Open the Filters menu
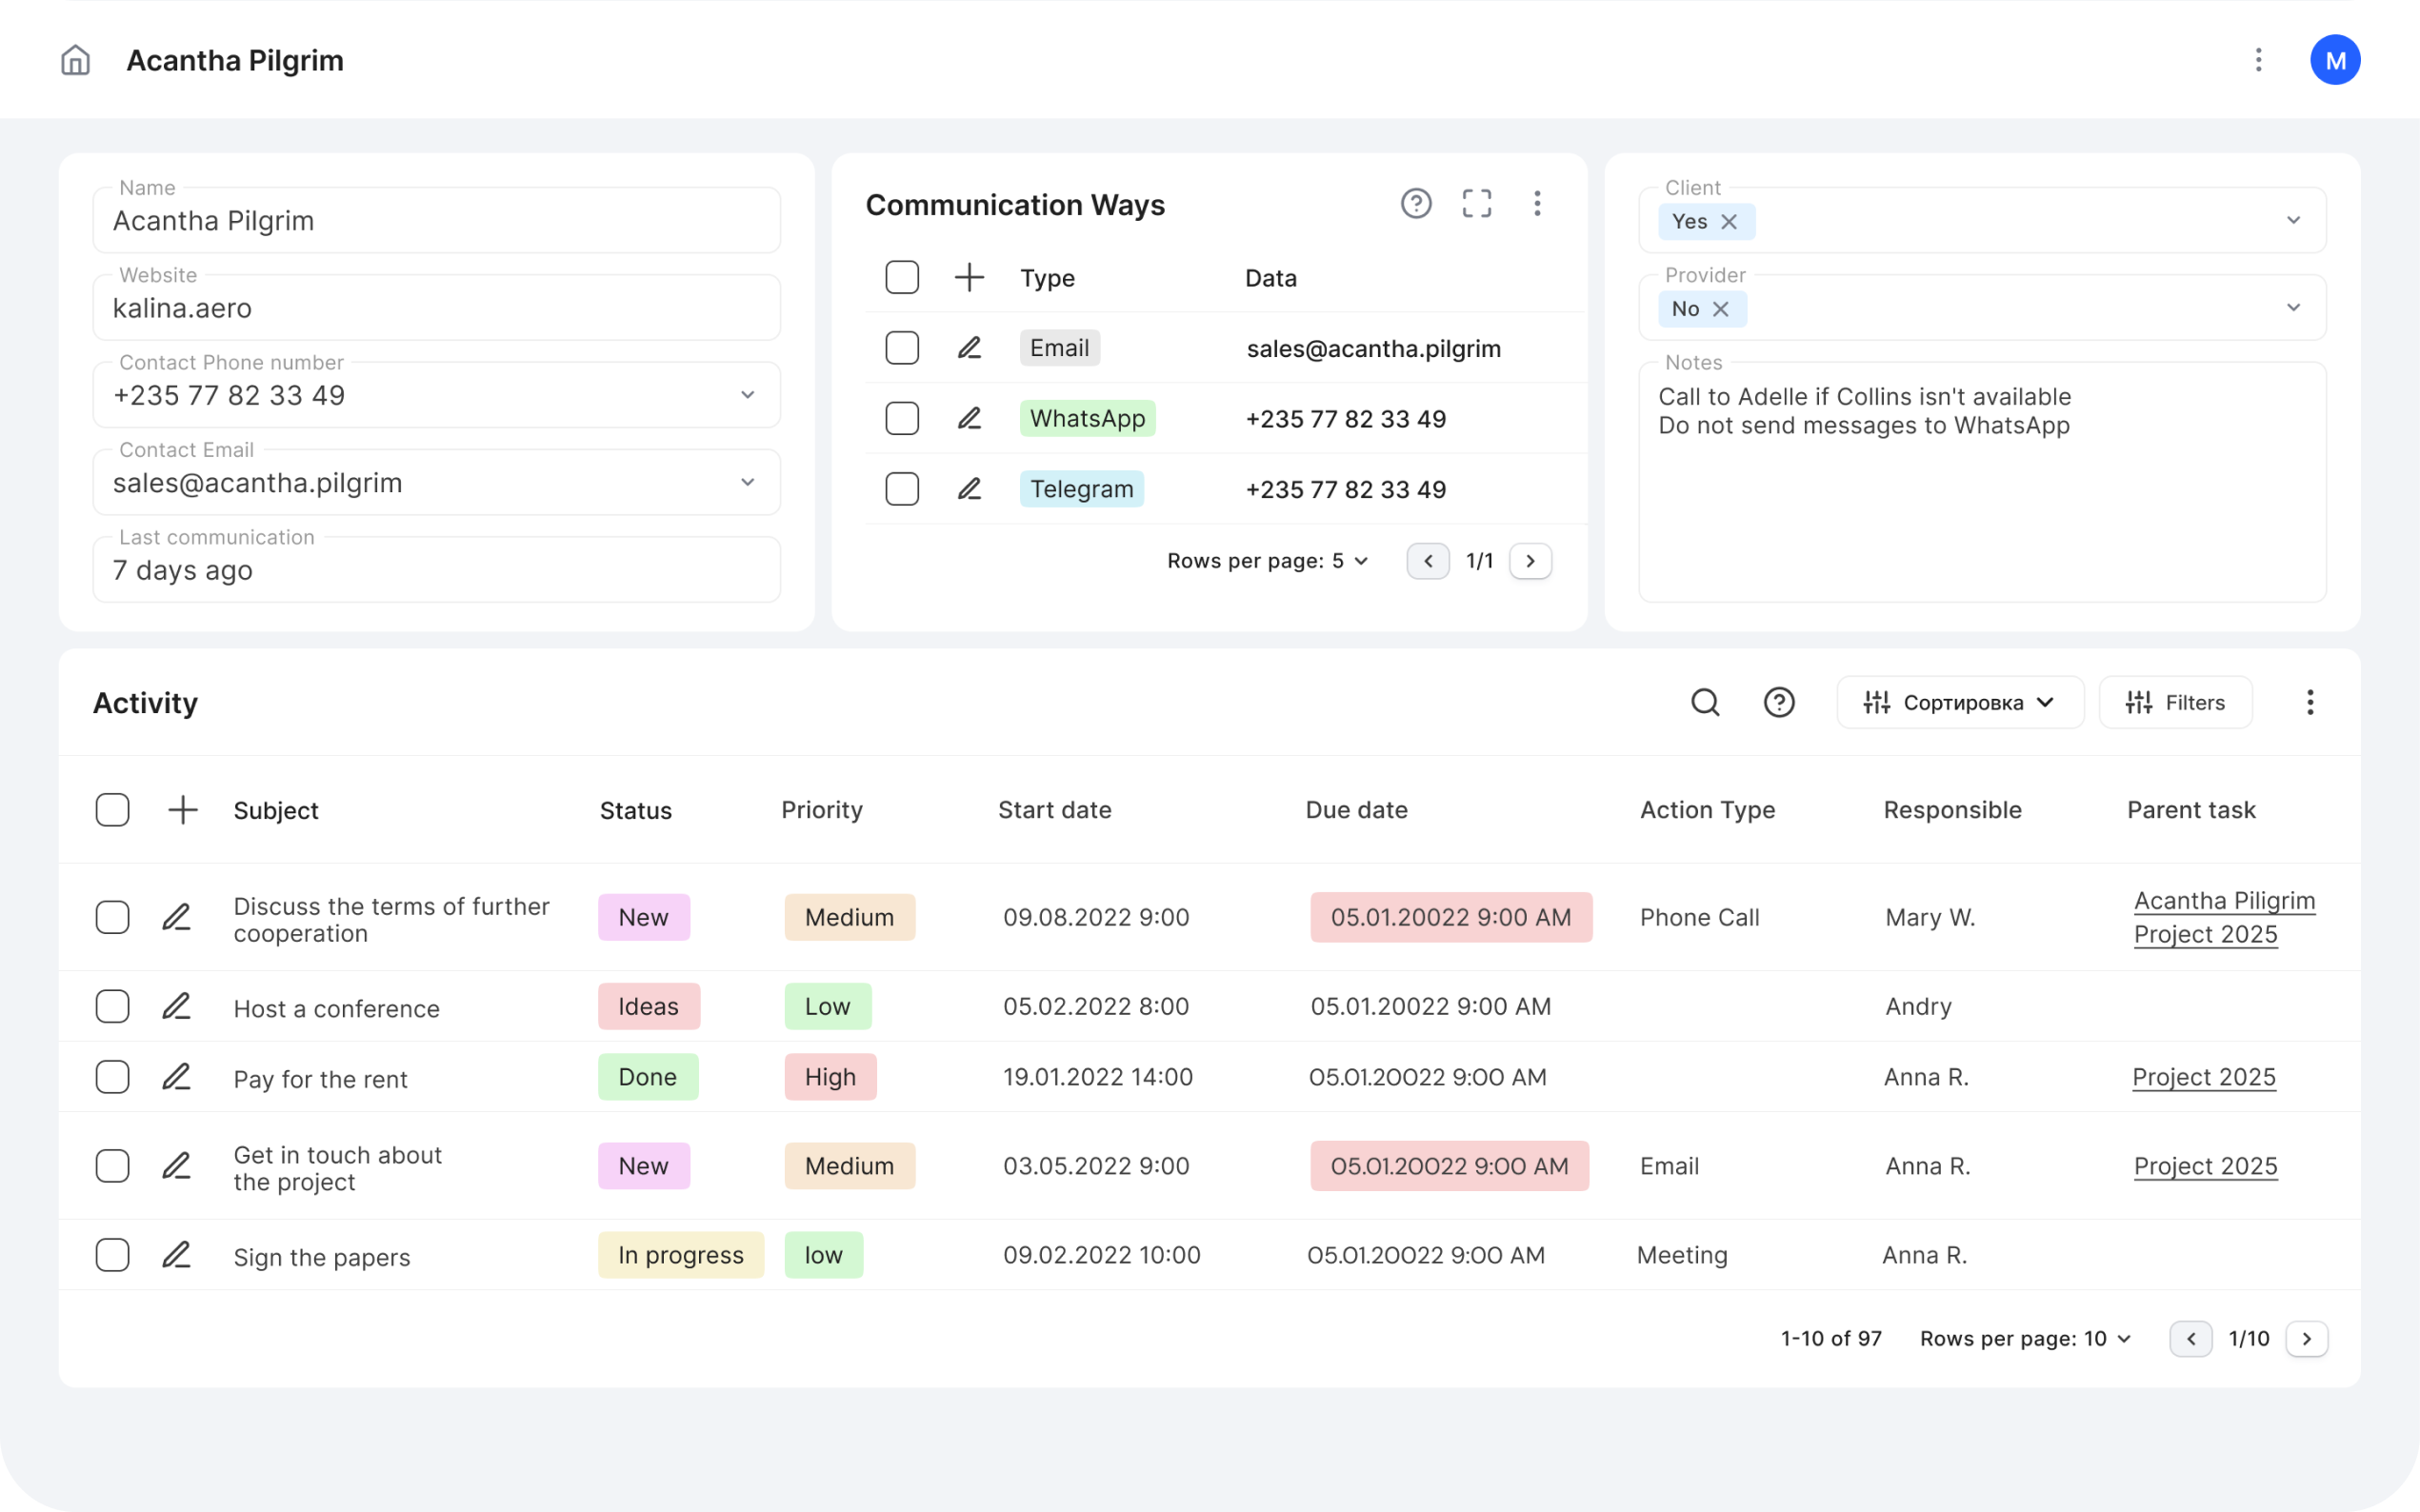Screen dimensions: 2420x1512 click(2176, 702)
